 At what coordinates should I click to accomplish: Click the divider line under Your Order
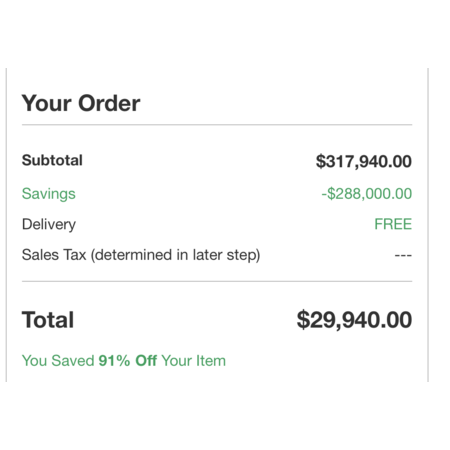(217, 125)
